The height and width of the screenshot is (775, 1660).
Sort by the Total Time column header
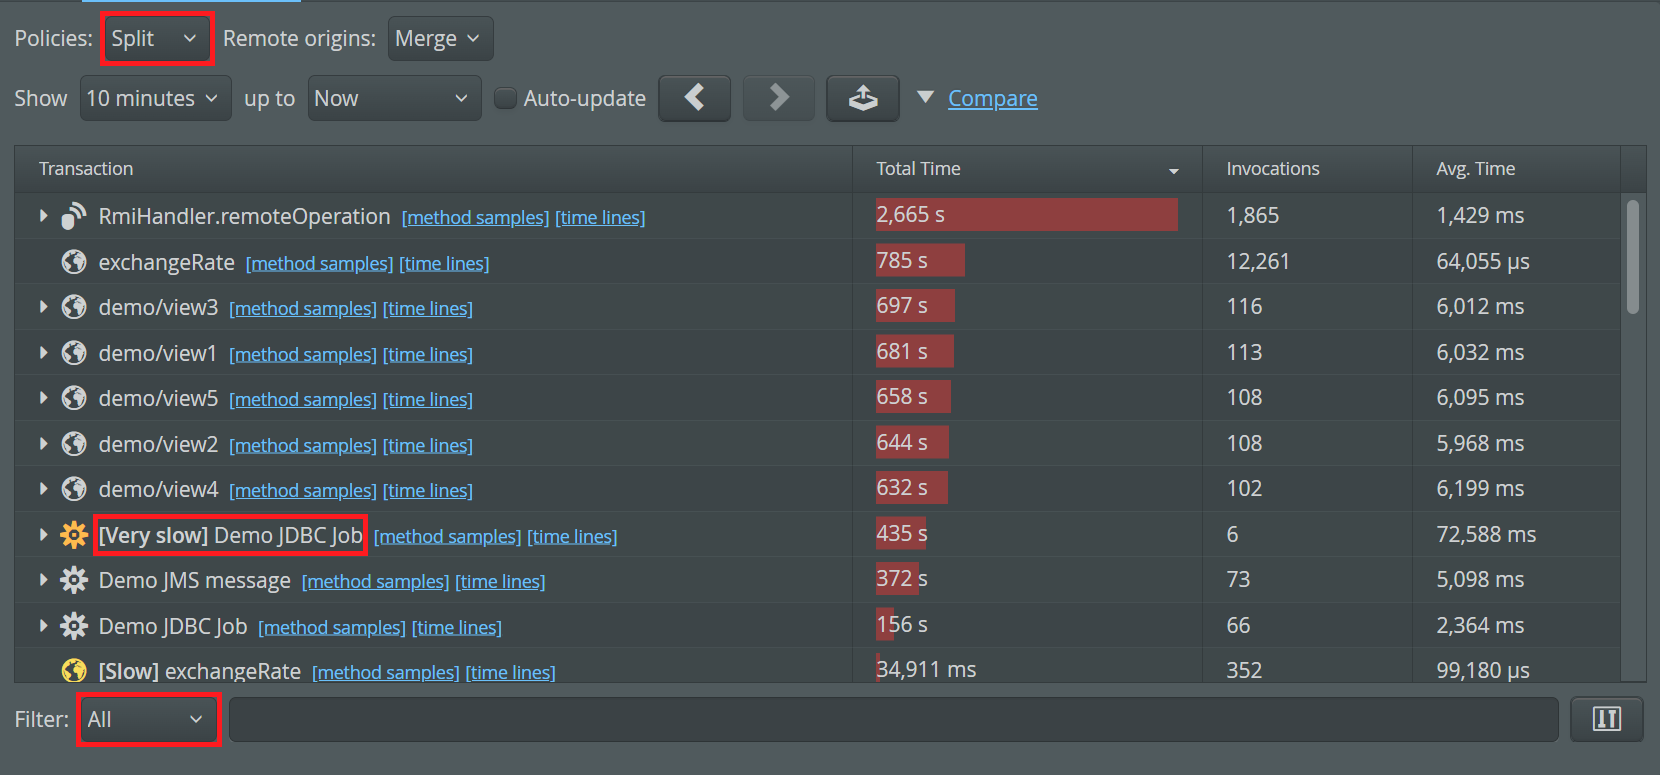tap(1027, 169)
